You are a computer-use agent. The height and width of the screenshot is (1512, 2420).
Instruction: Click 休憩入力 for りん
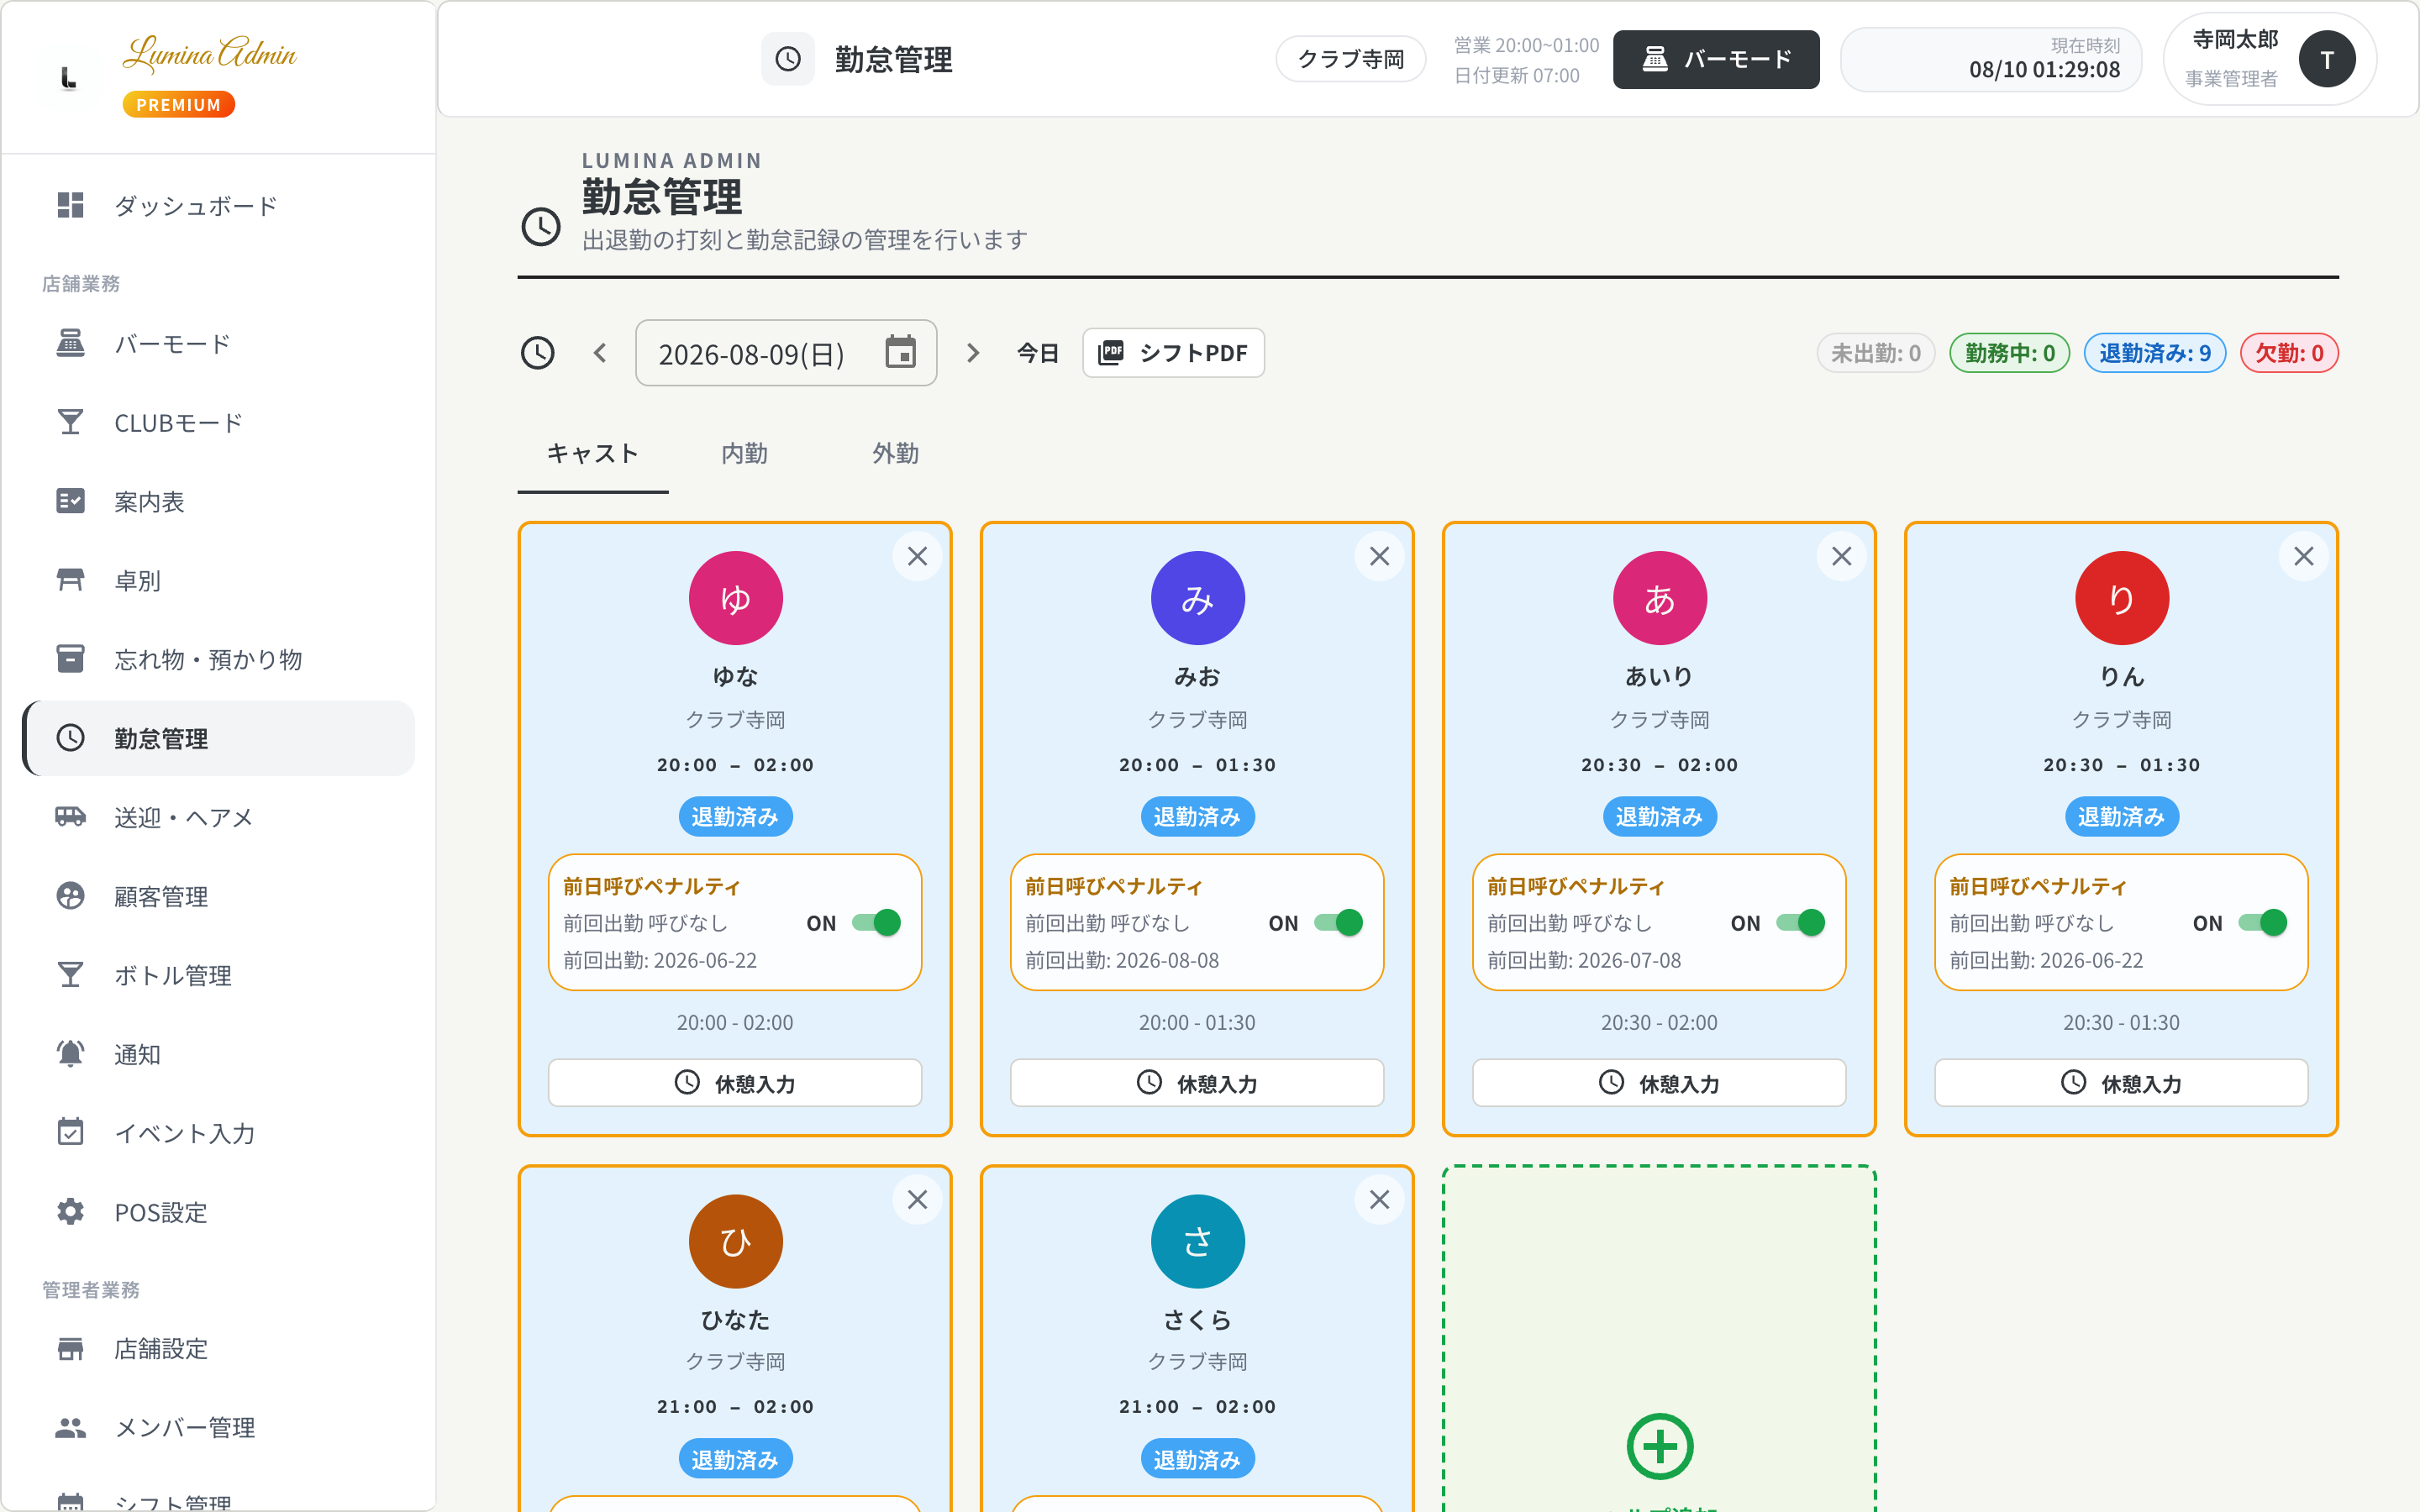coord(2121,1083)
